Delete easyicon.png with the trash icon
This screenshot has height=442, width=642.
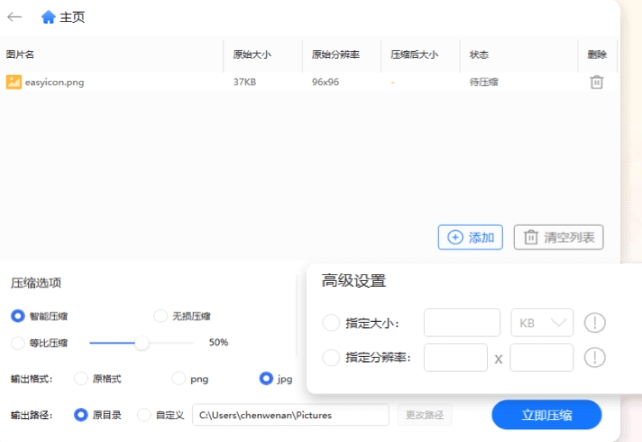click(x=597, y=82)
